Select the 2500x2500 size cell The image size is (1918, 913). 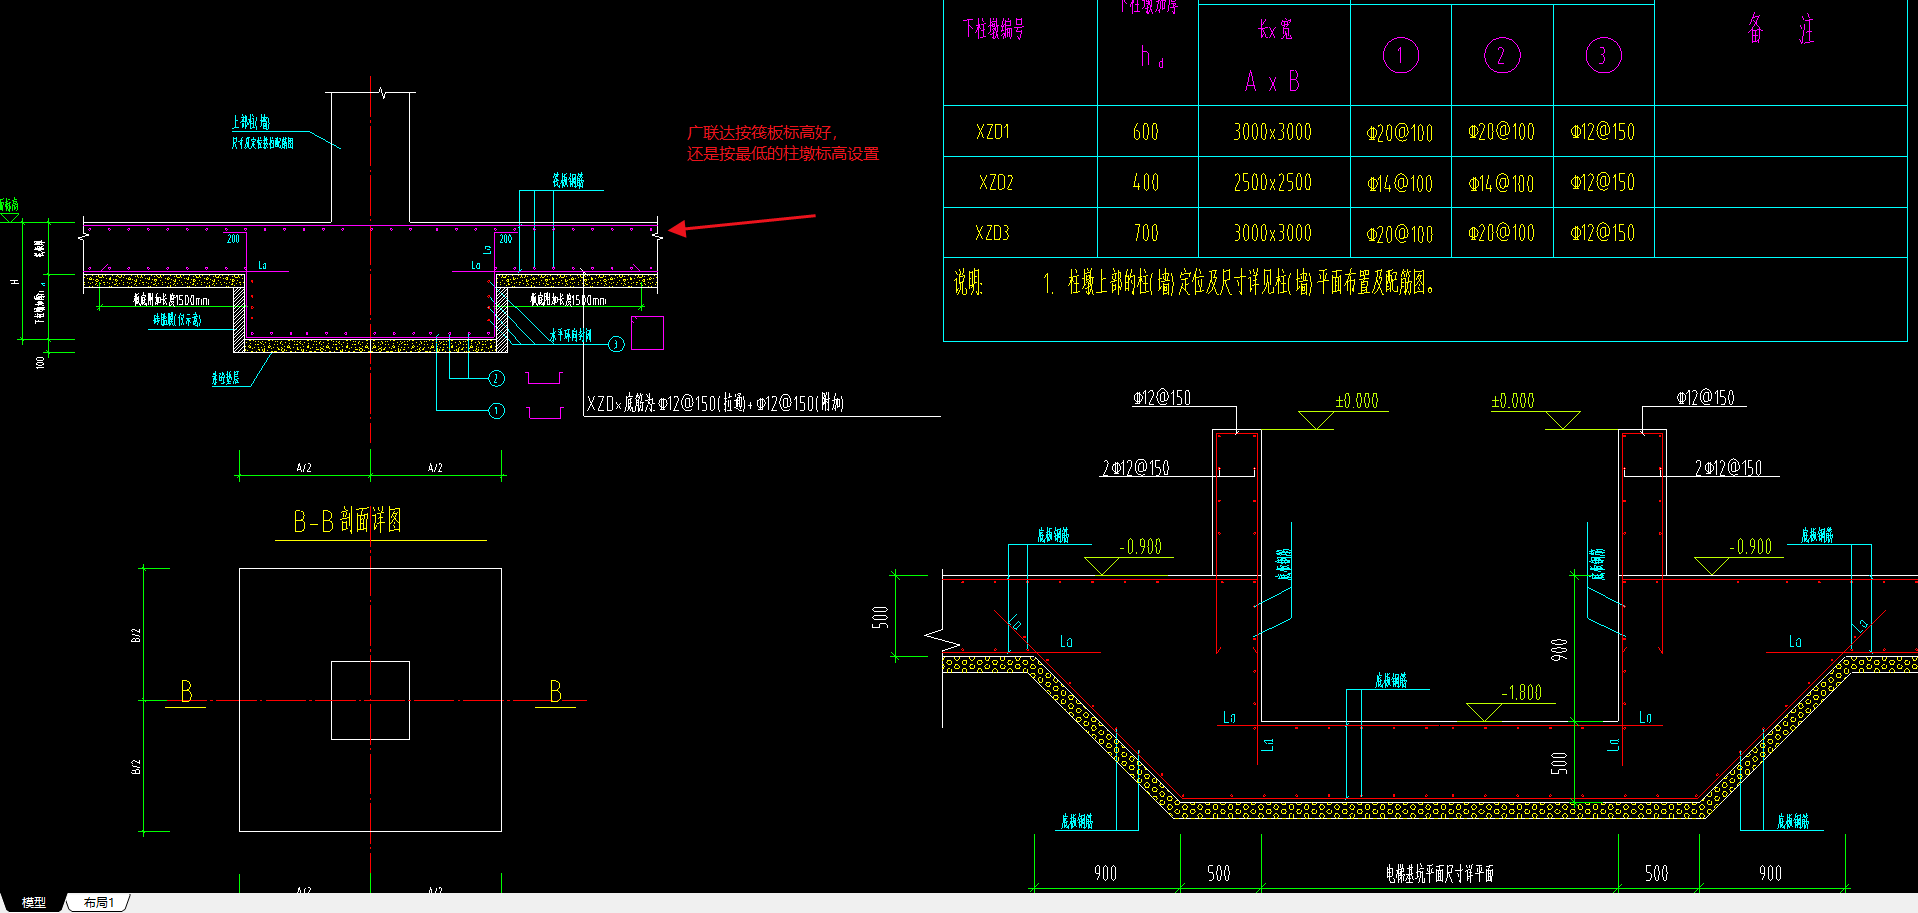(x=1273, y=183)
